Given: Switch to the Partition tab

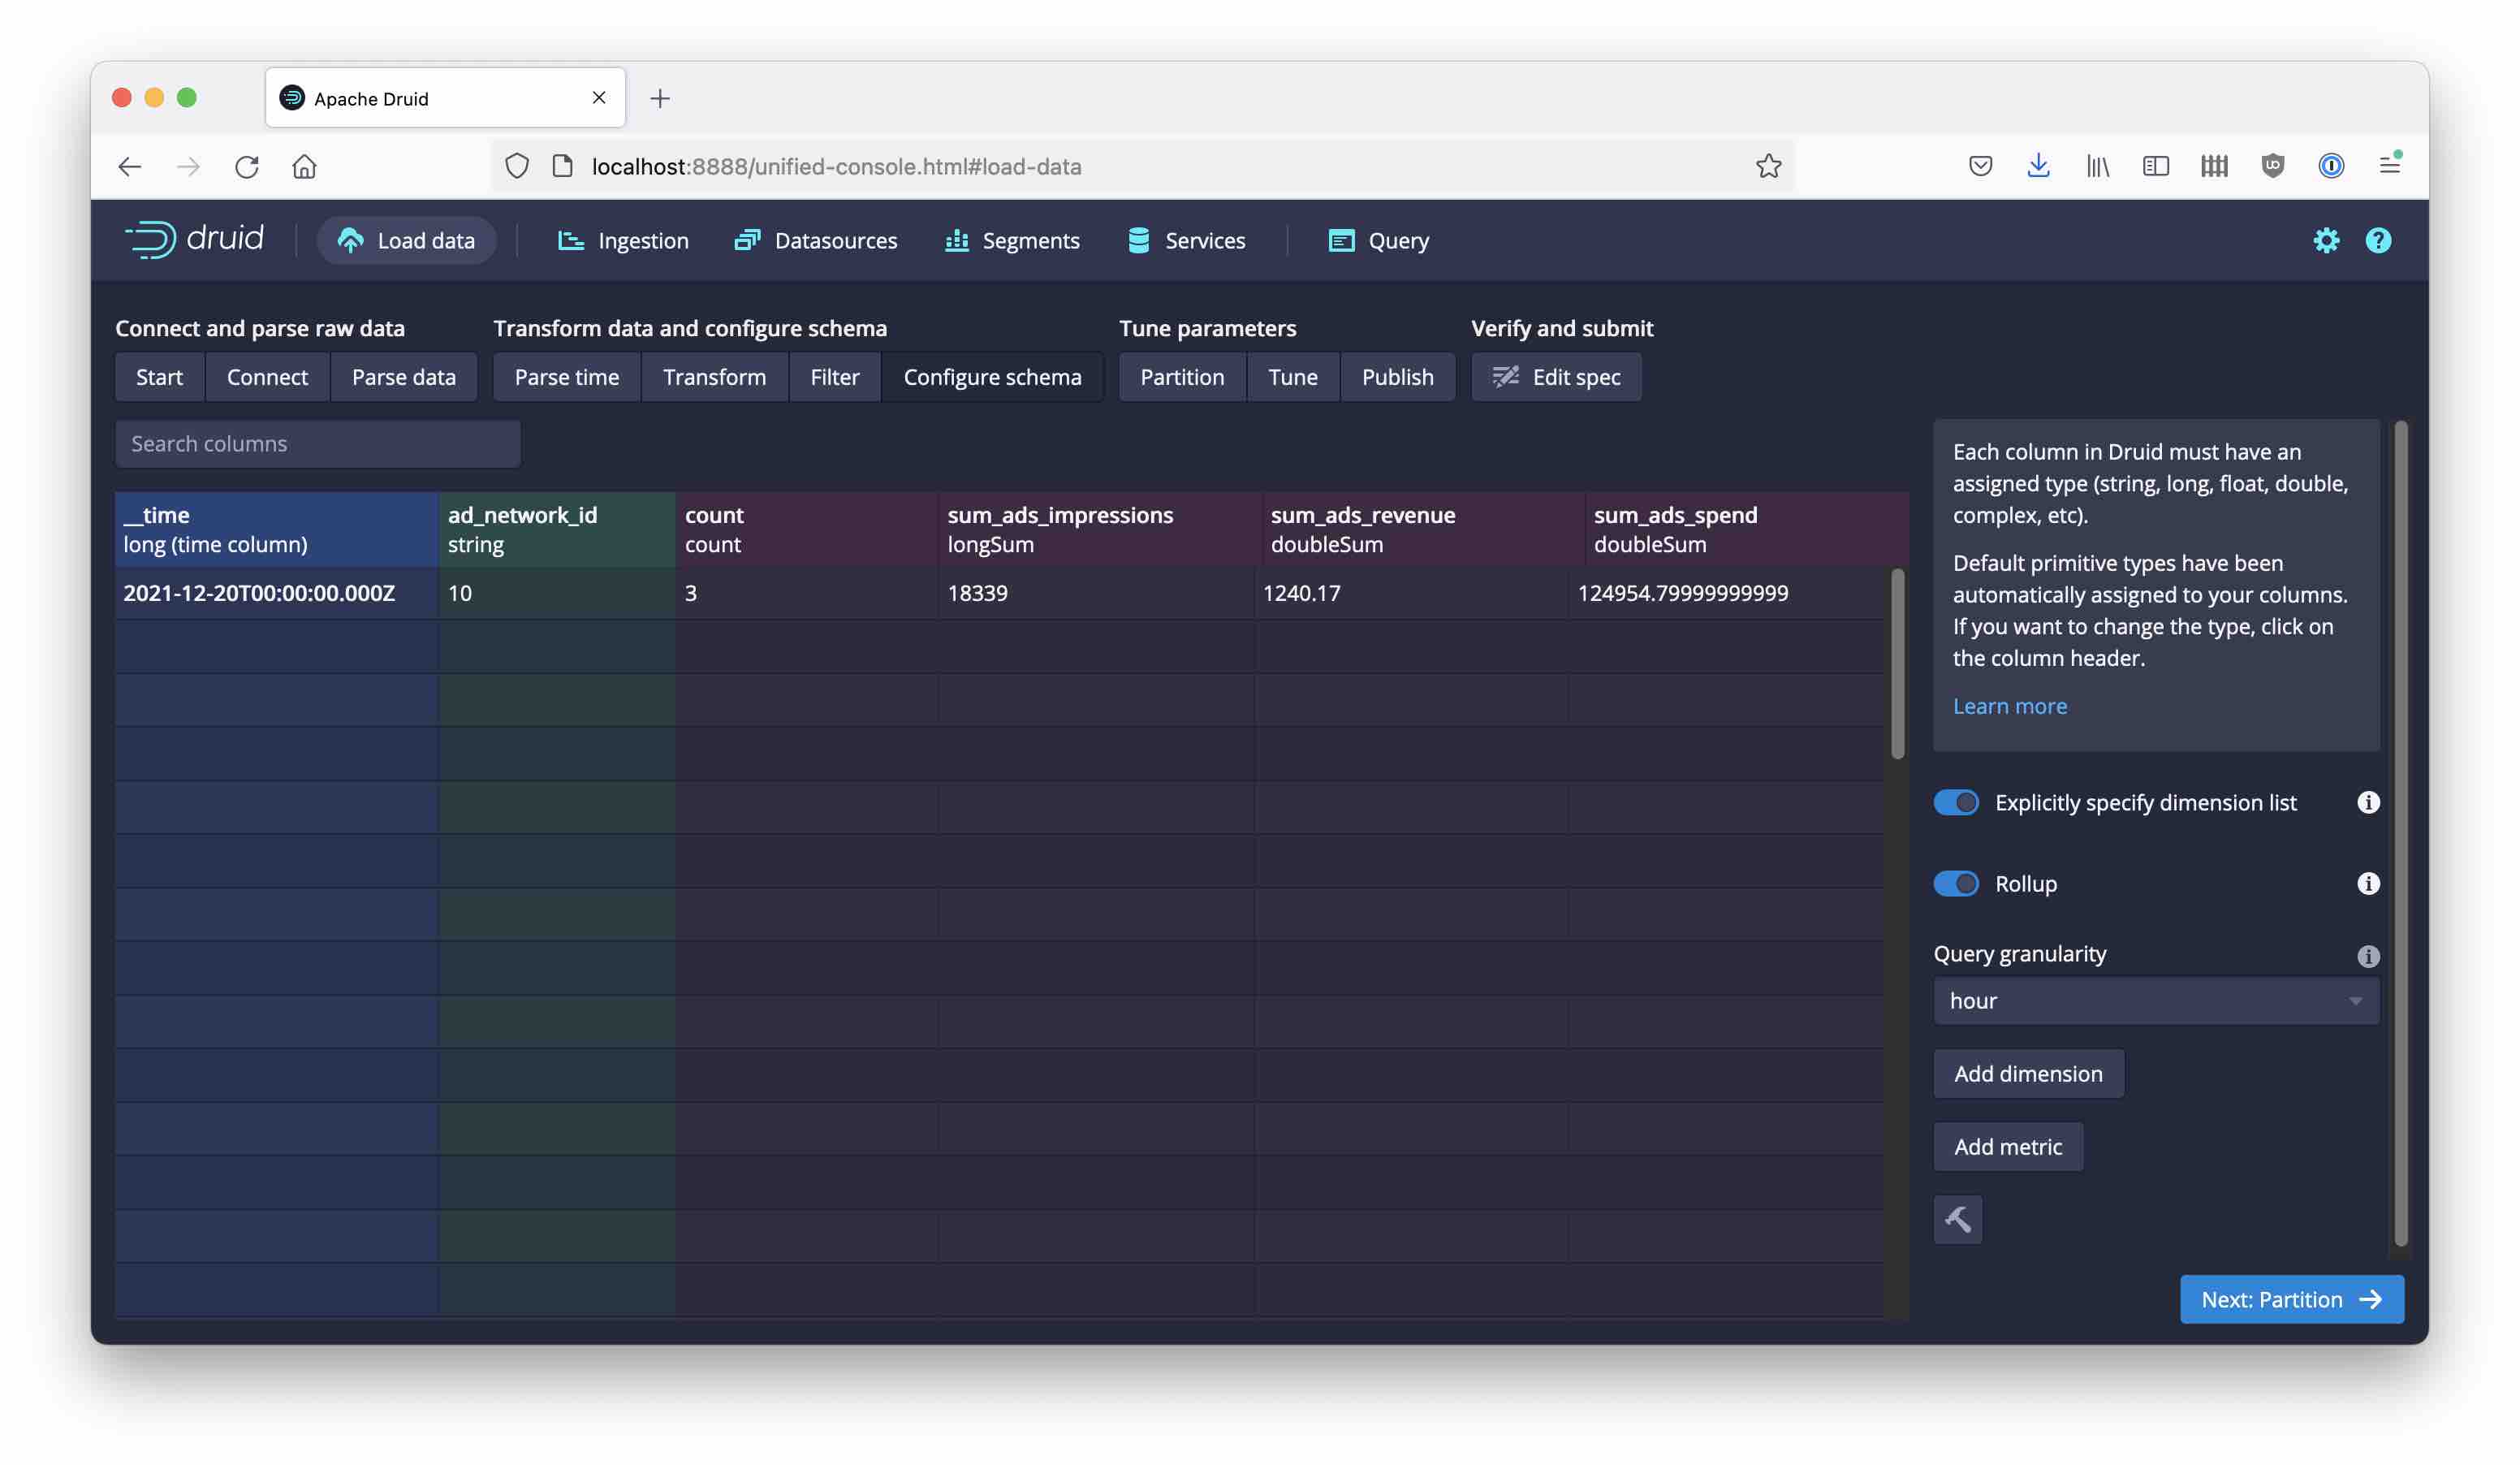Looking at the screenshot, I should click(x=1180, y=375).
